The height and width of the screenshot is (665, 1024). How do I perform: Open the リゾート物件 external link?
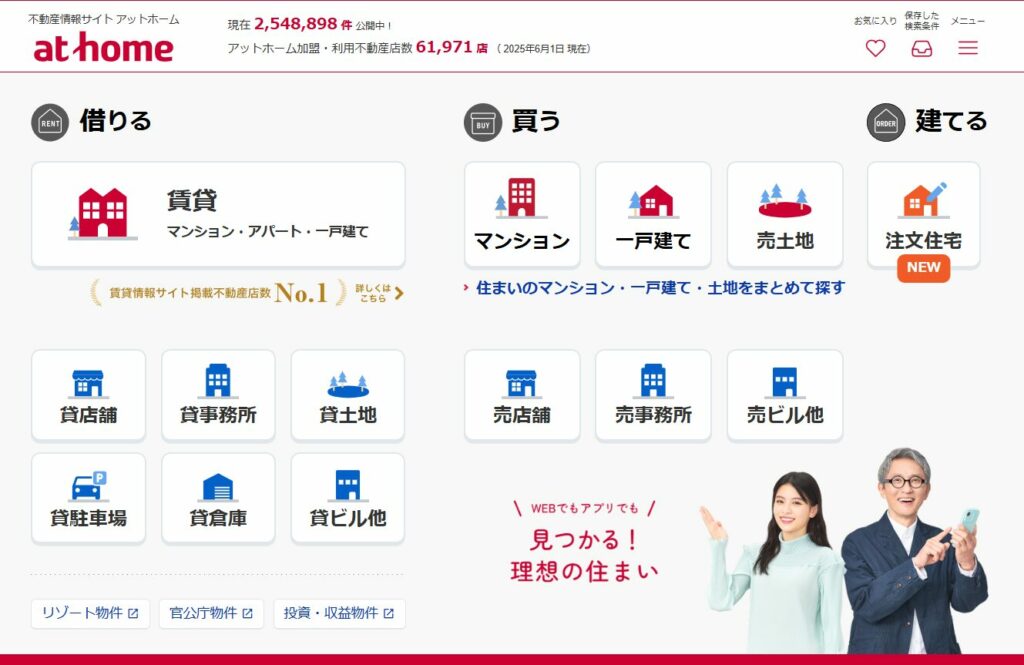[x=90, y=613]
